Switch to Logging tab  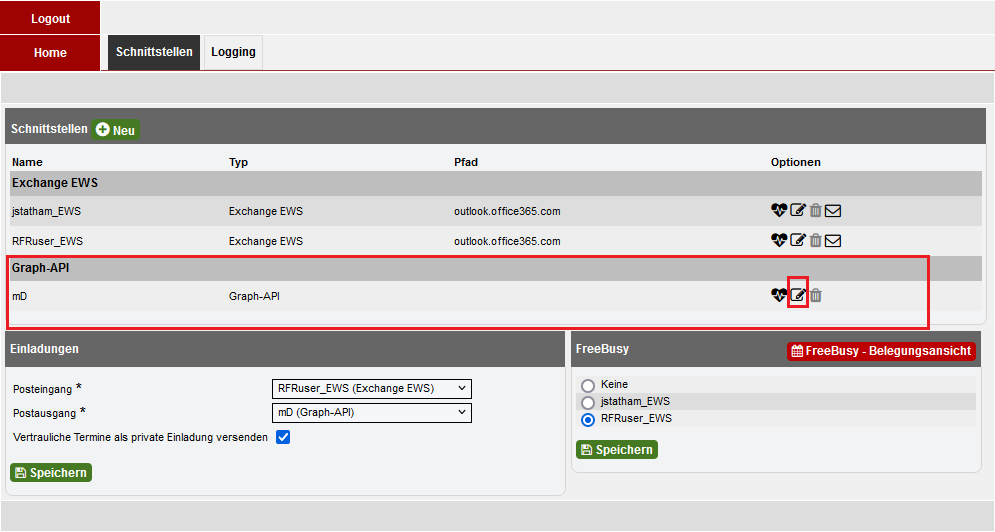point(234,52)
